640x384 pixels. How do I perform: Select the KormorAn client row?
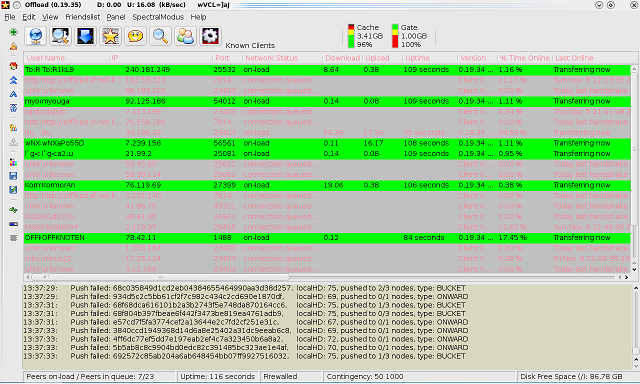(327, 185)
